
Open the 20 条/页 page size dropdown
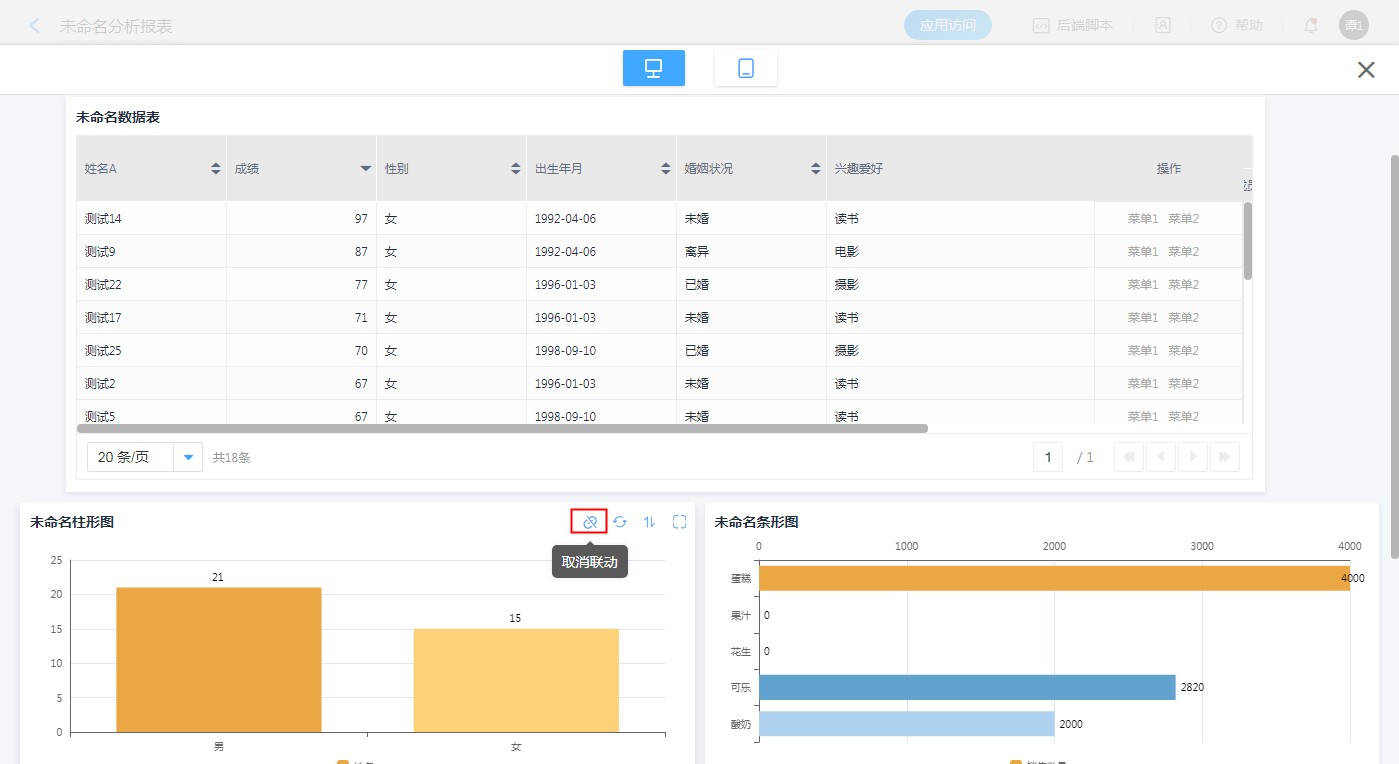[x=188, y=457]
